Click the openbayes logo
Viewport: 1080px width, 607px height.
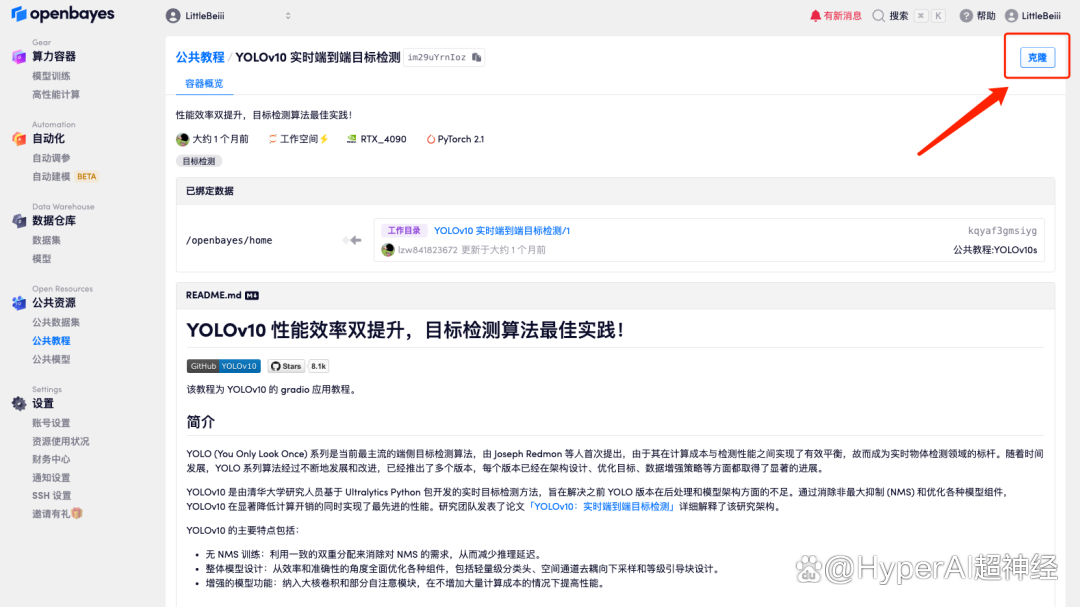63,14
